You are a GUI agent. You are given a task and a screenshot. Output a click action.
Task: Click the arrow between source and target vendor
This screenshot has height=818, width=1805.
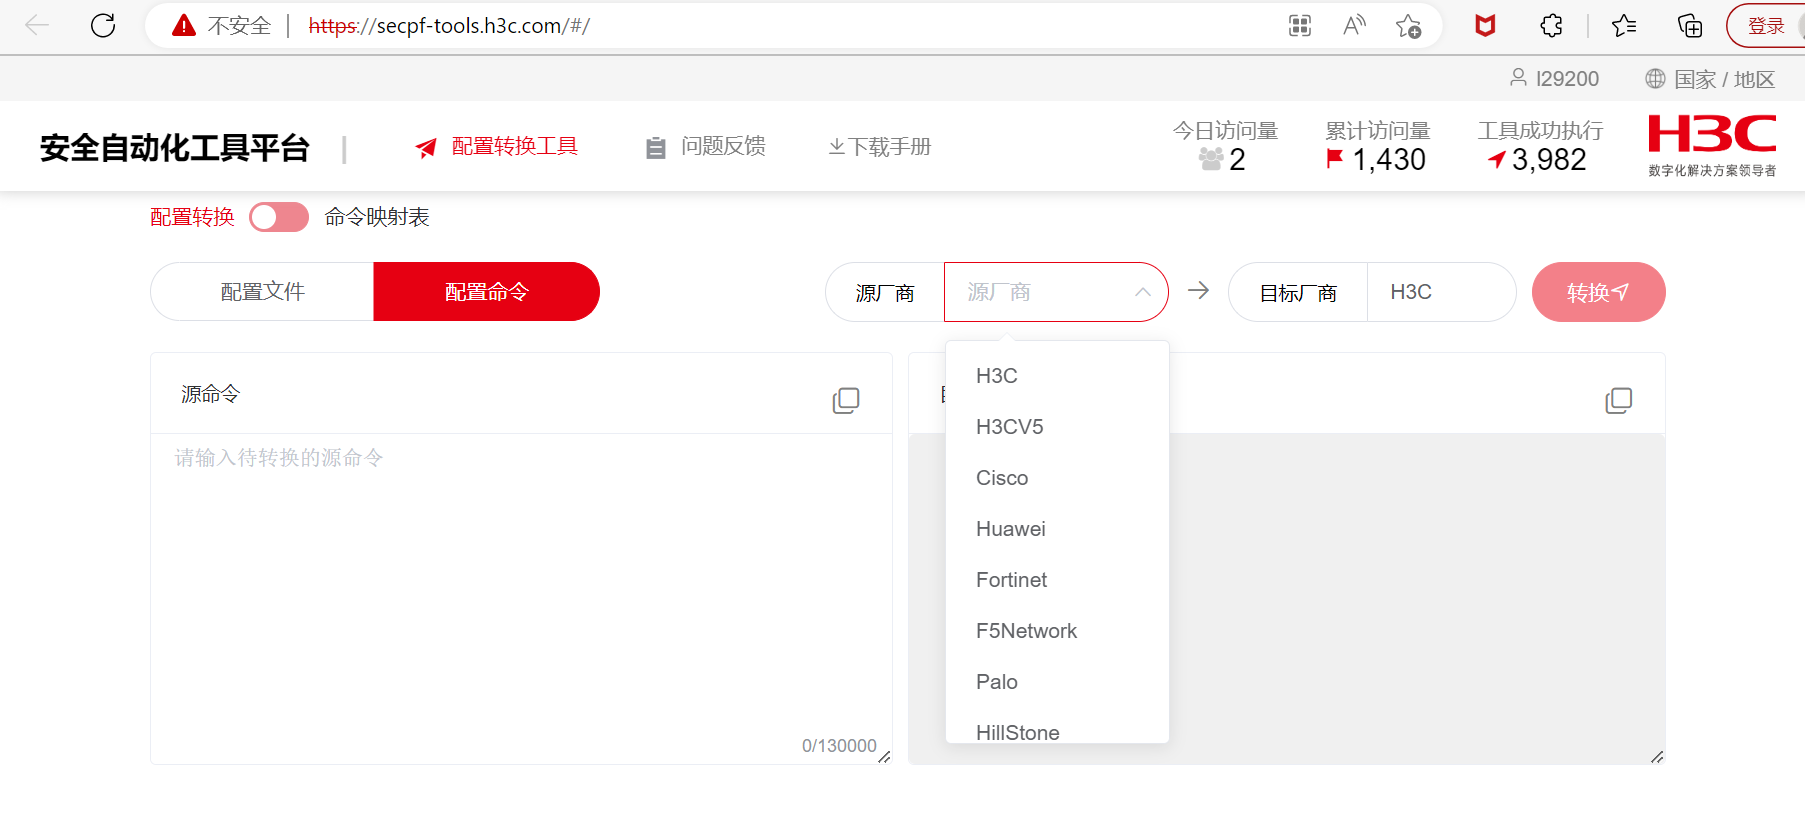[1198, 291]
